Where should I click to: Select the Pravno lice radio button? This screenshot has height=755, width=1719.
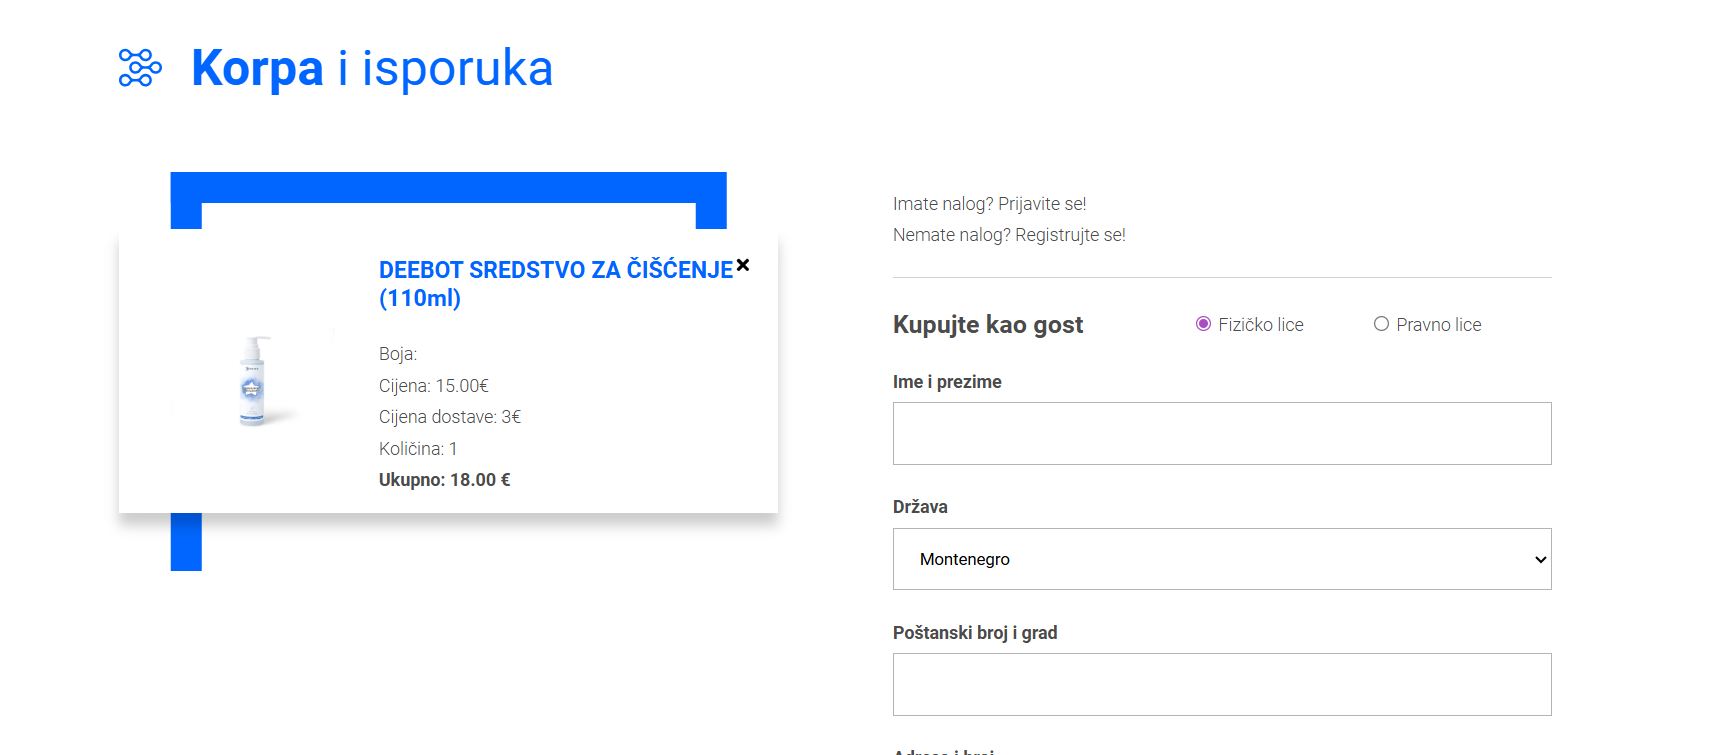1381,324
